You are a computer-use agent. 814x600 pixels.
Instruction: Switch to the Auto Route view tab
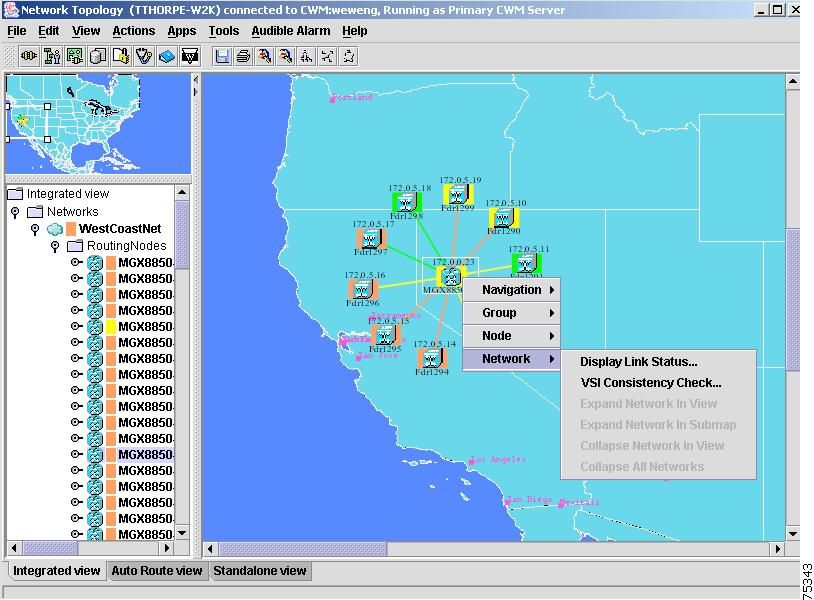click(x=156, y=570)
